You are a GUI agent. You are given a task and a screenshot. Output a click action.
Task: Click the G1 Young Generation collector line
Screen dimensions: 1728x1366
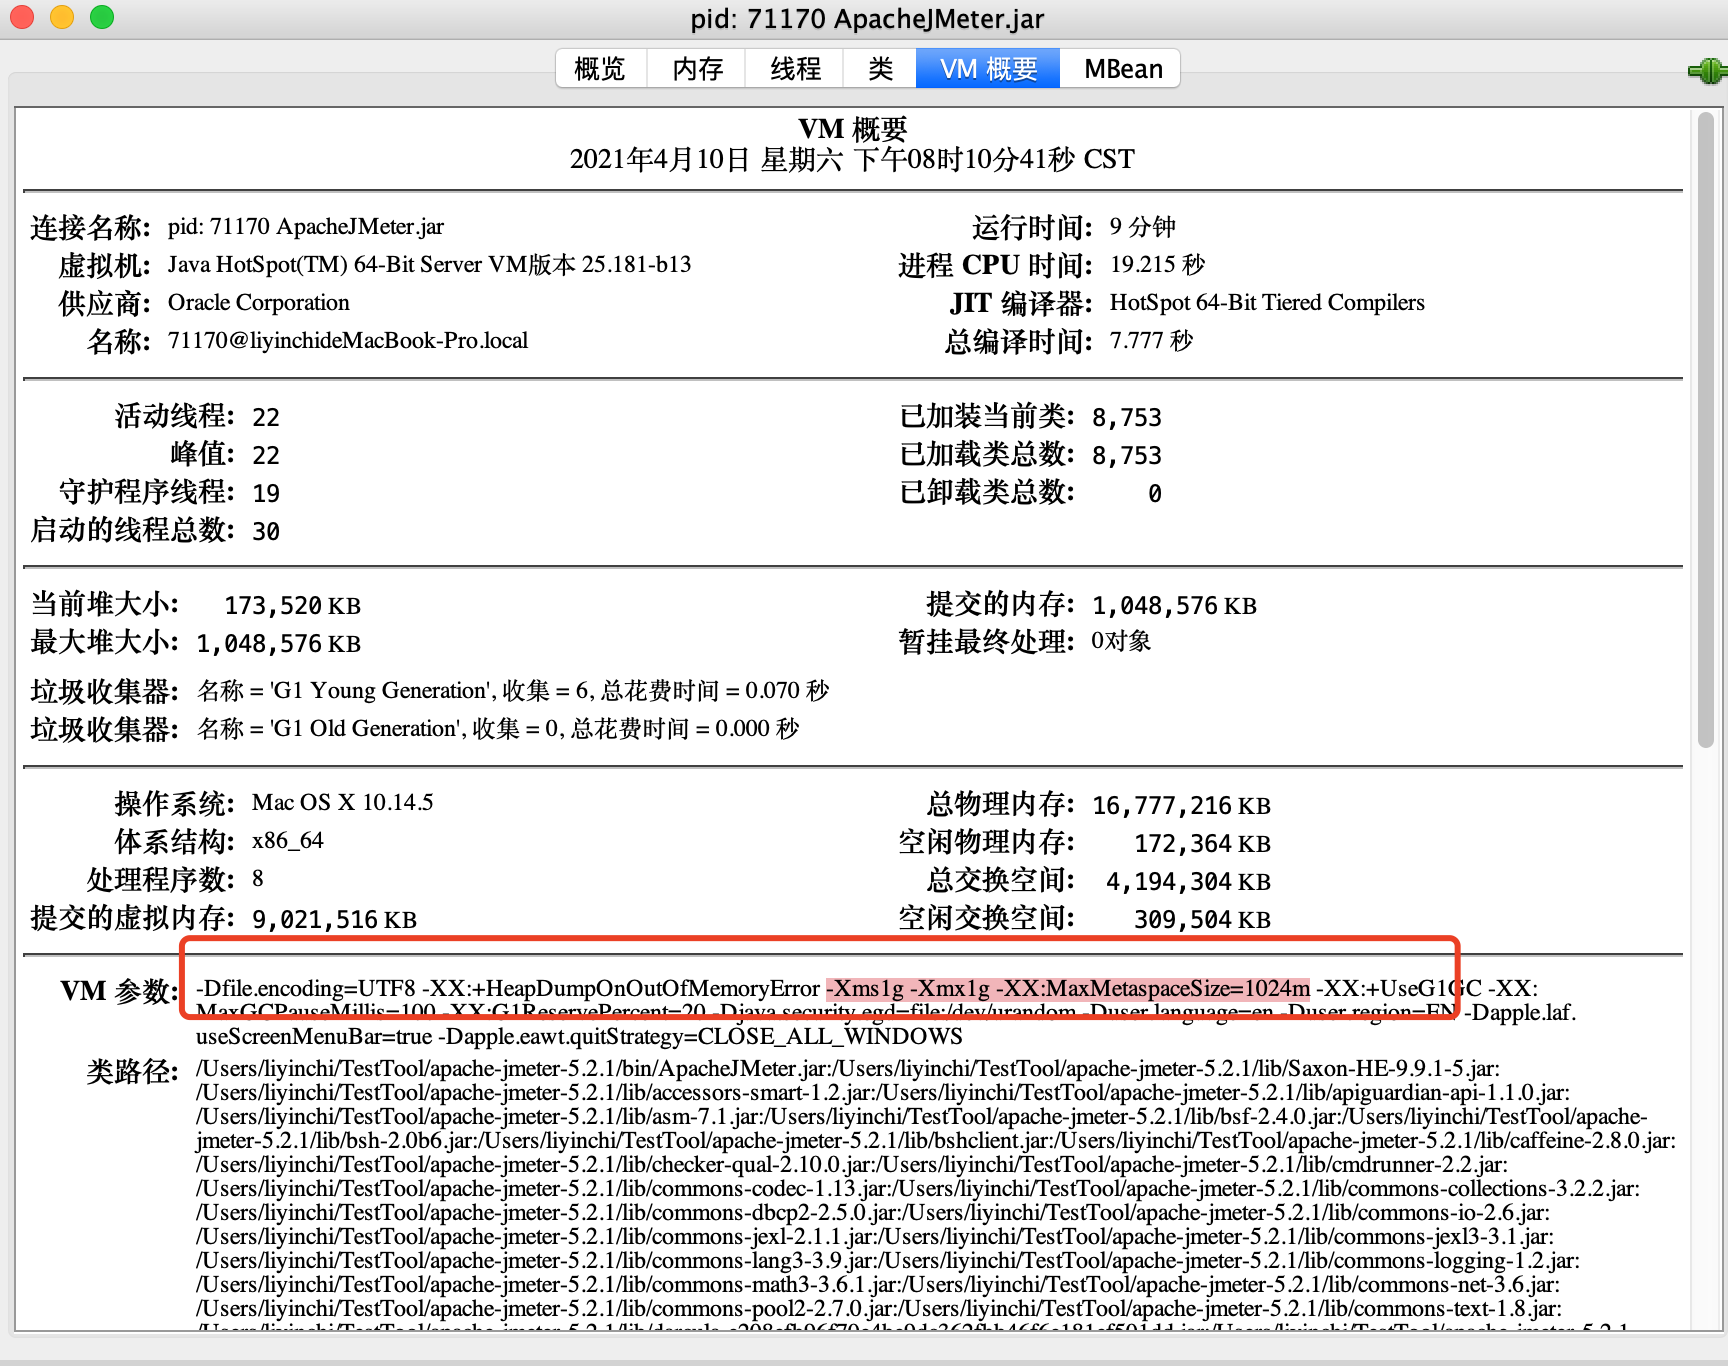(x=513, y=691)
